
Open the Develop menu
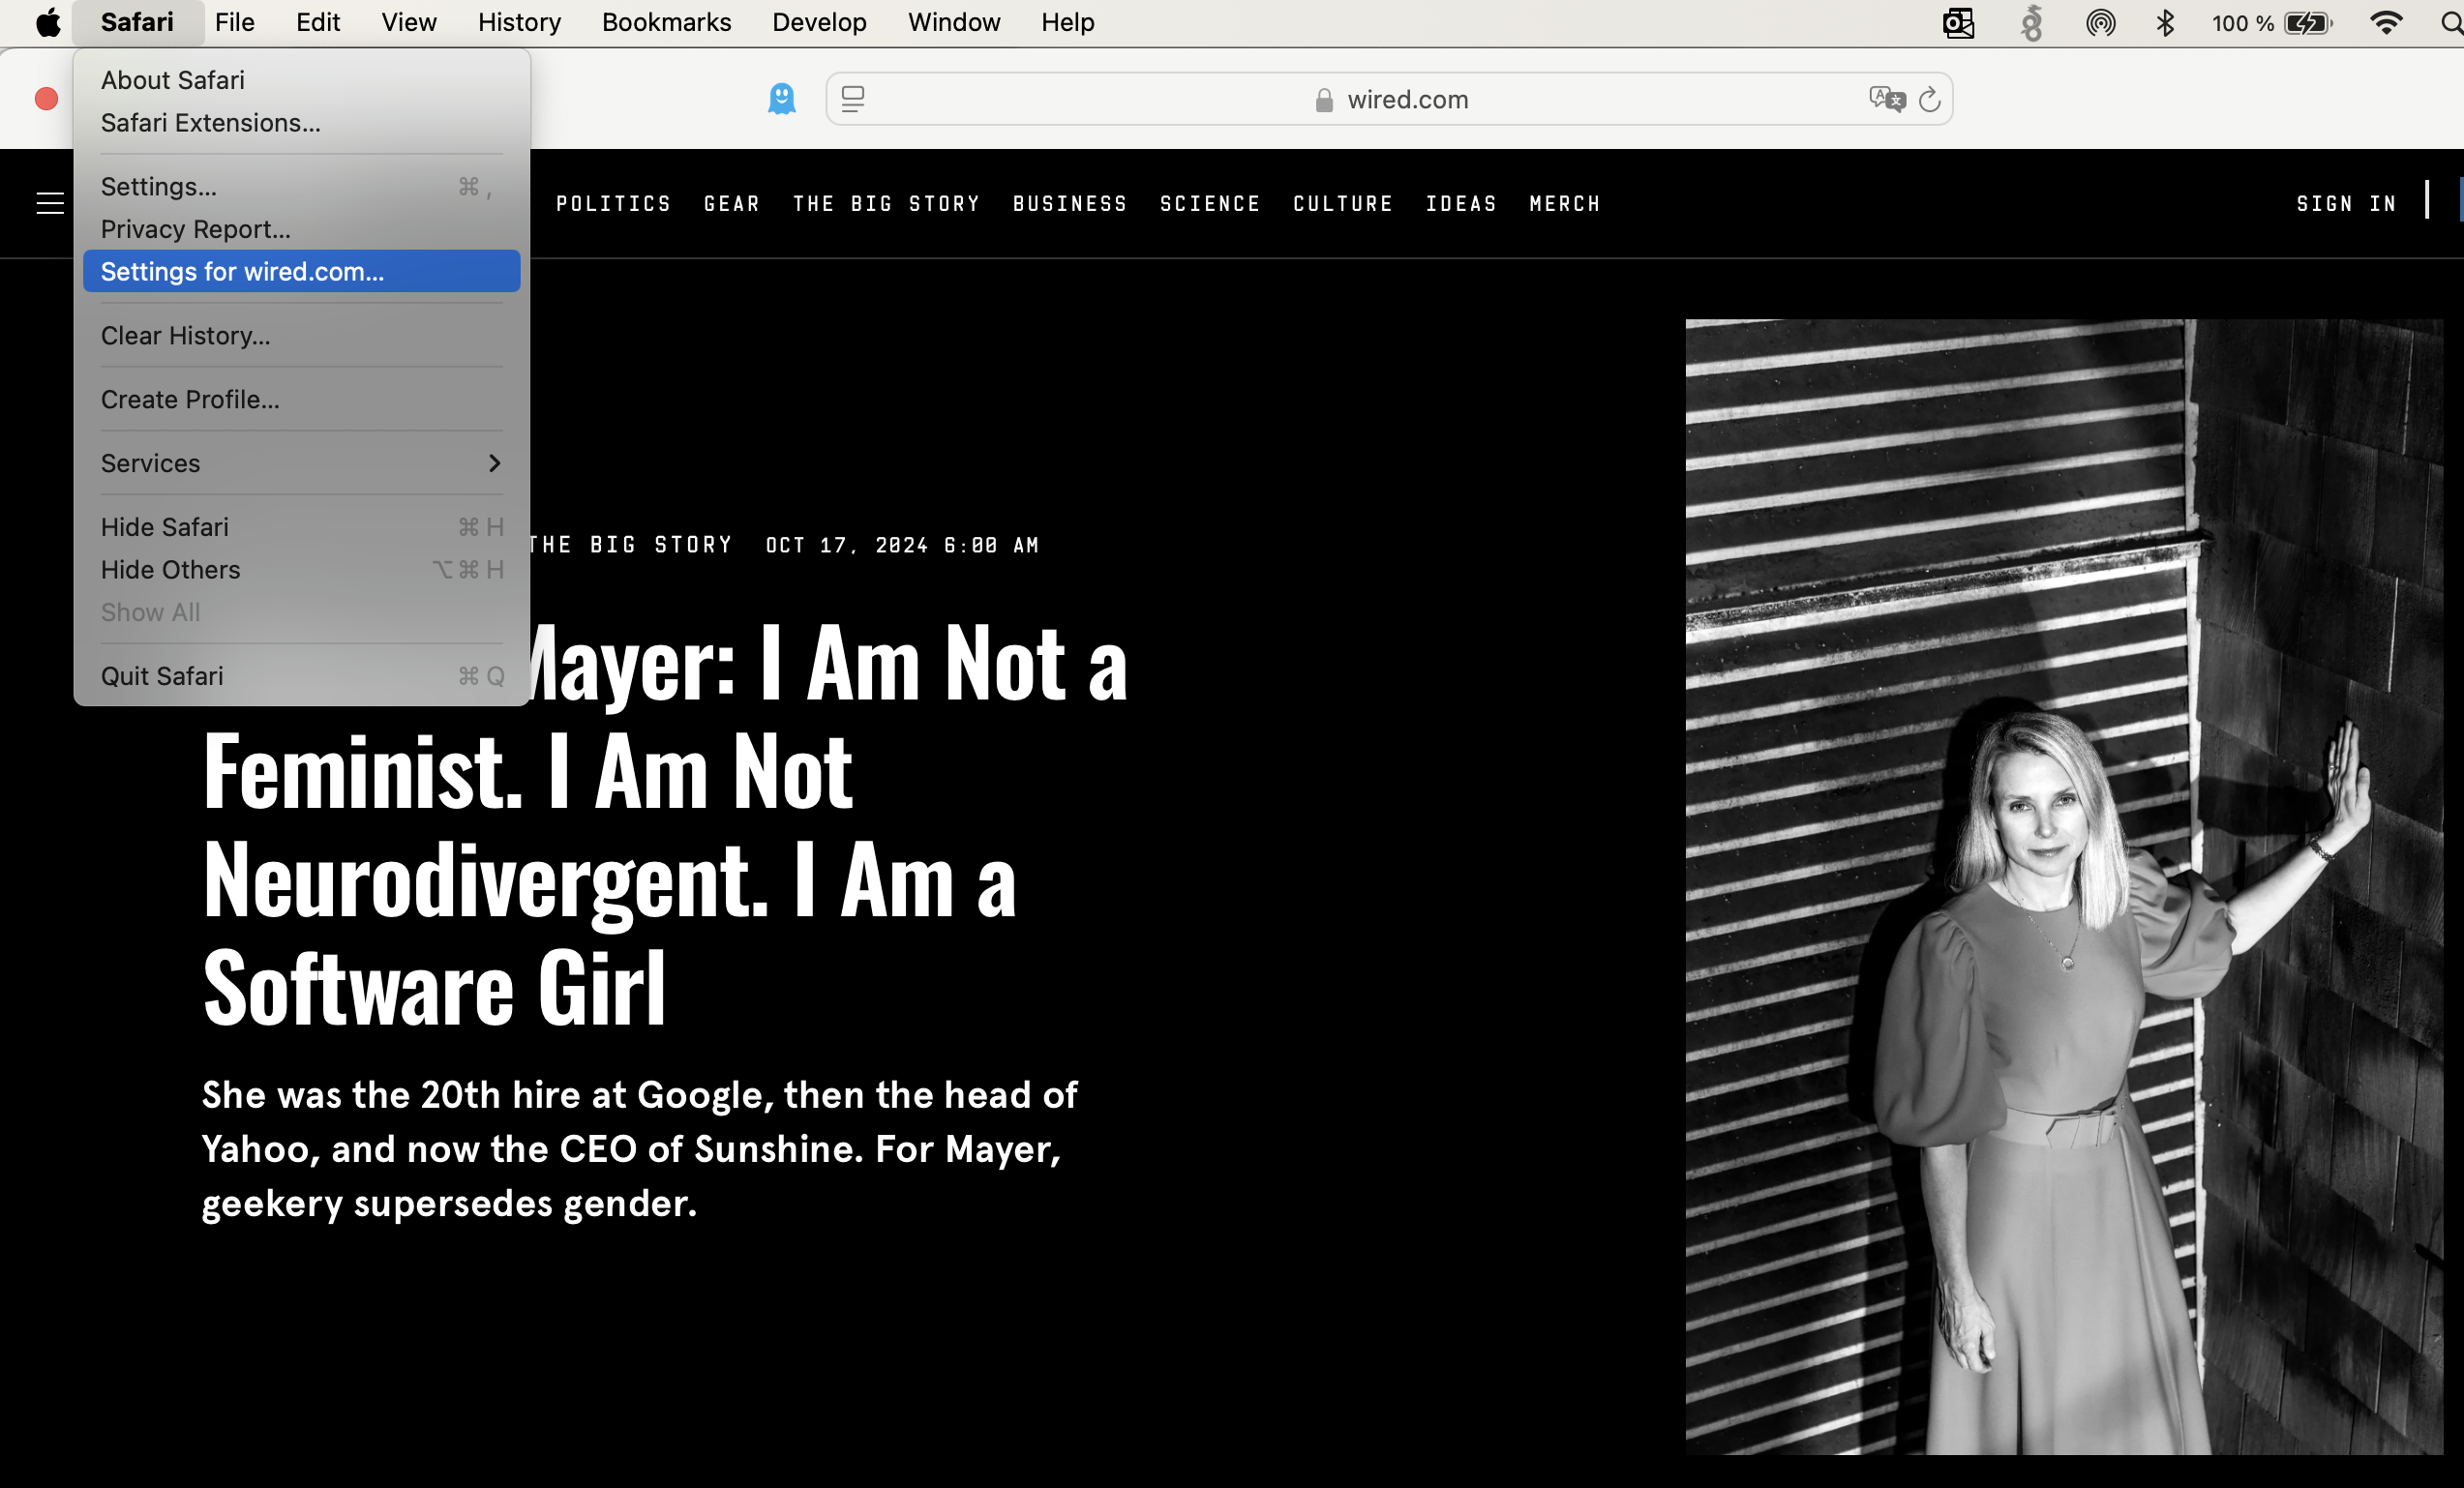(818, 22)
